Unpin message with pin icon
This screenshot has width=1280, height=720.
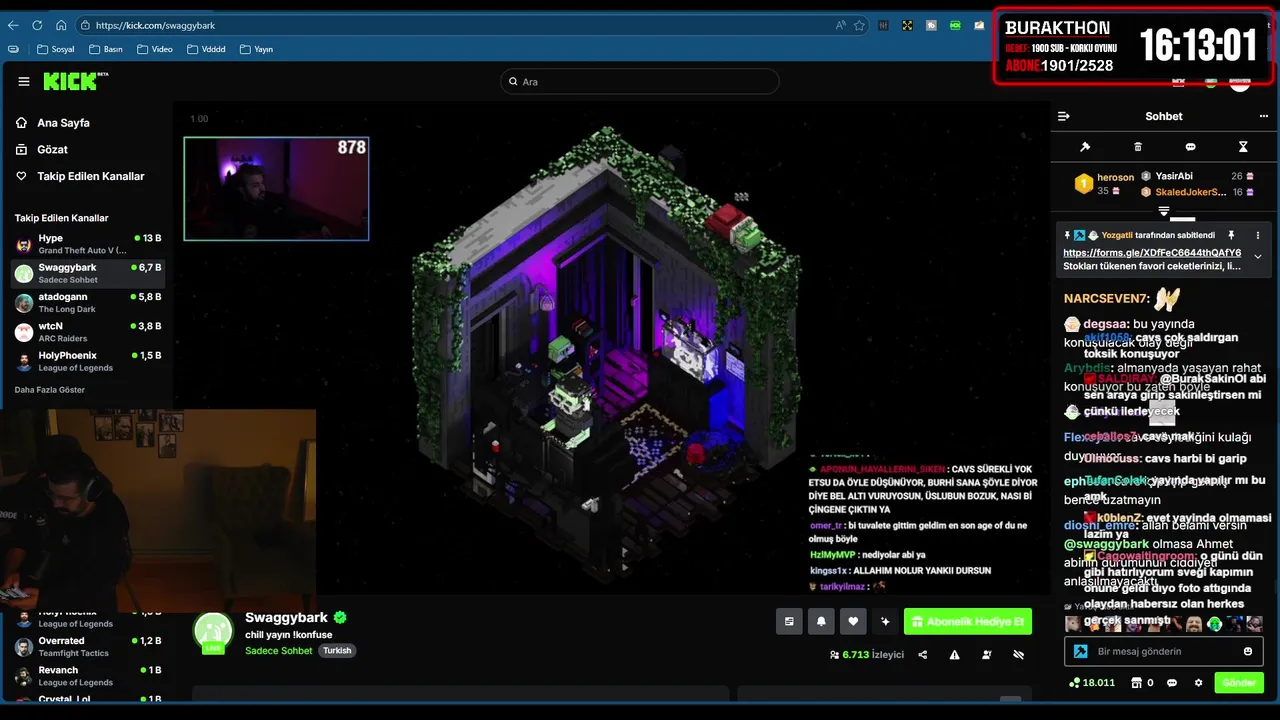click(1232, 235)
